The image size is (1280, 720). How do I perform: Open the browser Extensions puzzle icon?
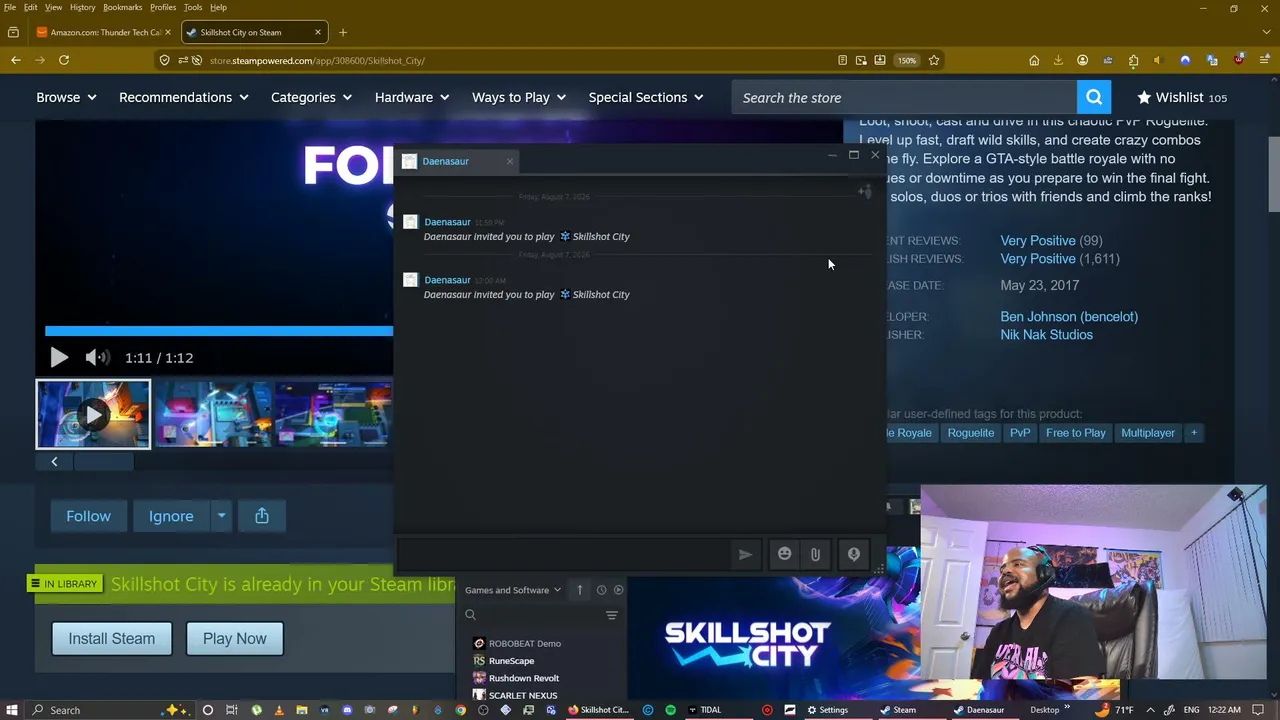1133,60
